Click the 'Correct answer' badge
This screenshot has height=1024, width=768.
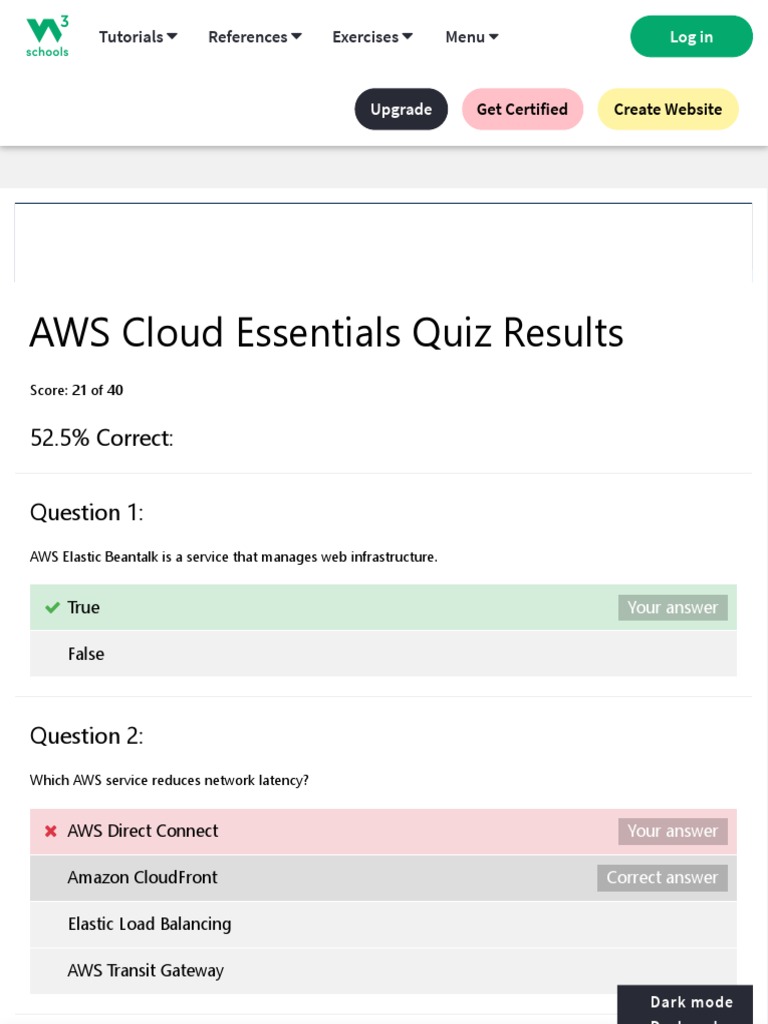(x=662, y=878)
